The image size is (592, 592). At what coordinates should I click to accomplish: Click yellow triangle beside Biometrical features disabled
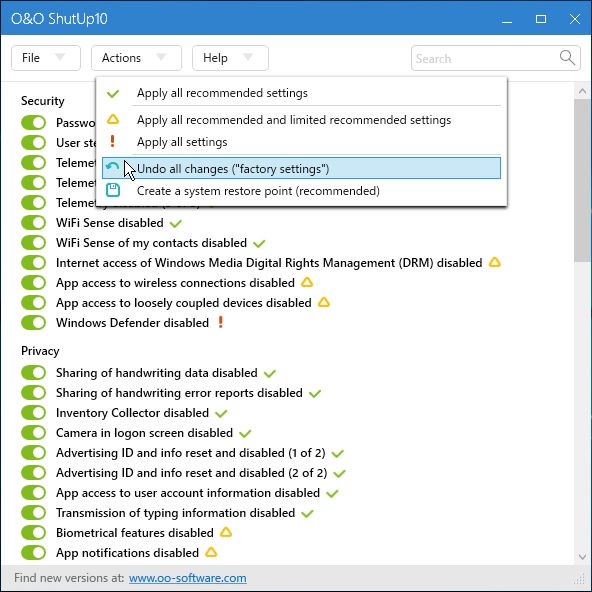[226, 532]
